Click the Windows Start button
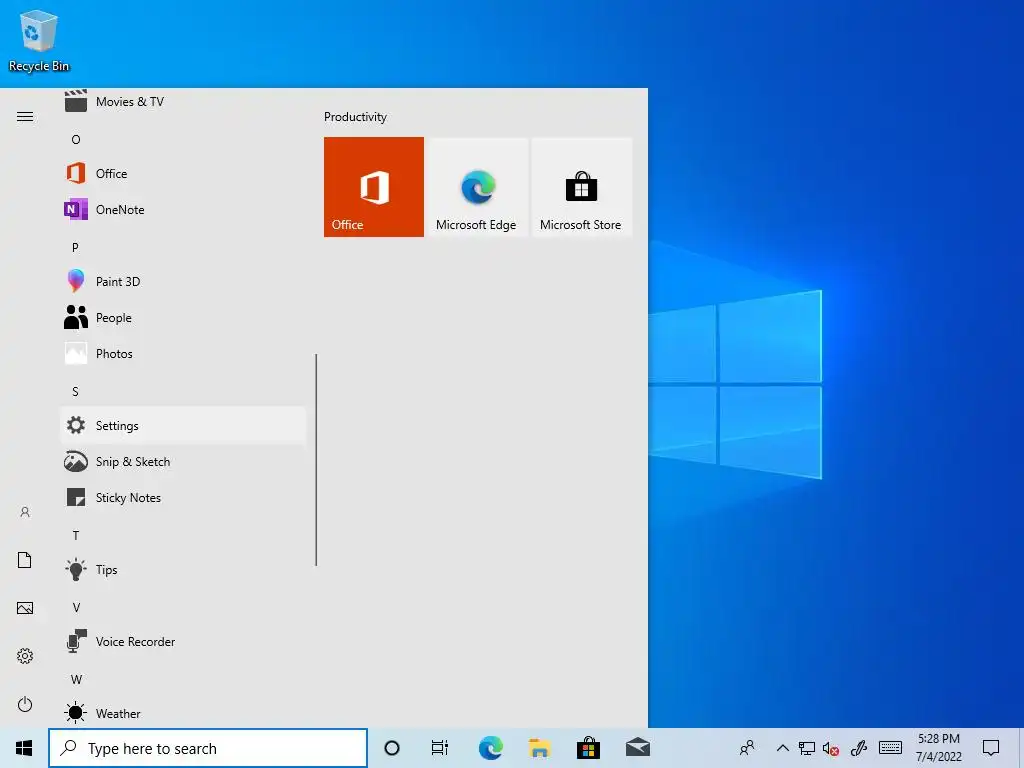Image resolution: width=1024 pixels, height=768 pixels. (24, 748)
